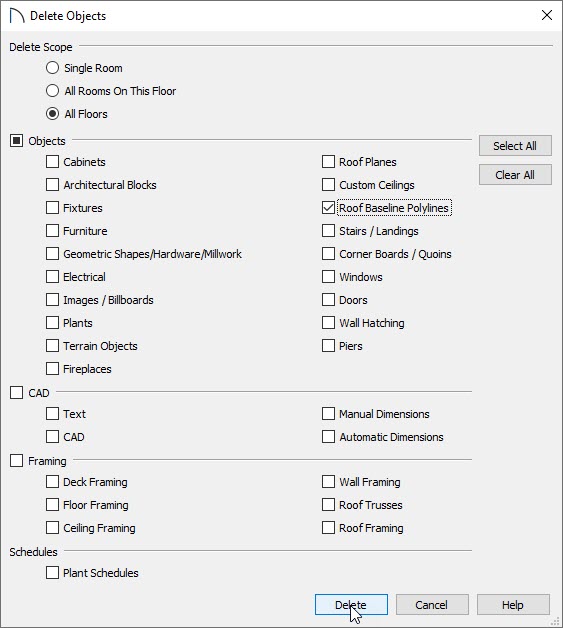
Task: Select the Single Room radio button
Action: coord(52,68)
